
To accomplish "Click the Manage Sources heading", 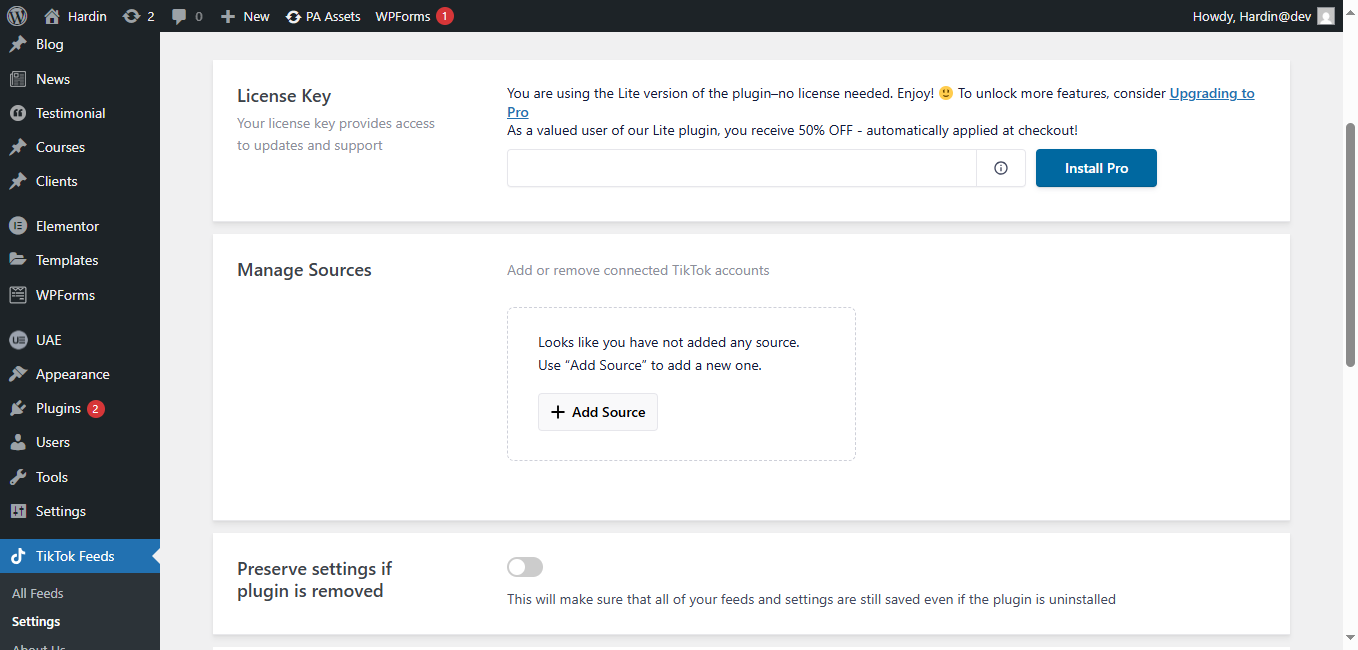I will coord(304,270).
